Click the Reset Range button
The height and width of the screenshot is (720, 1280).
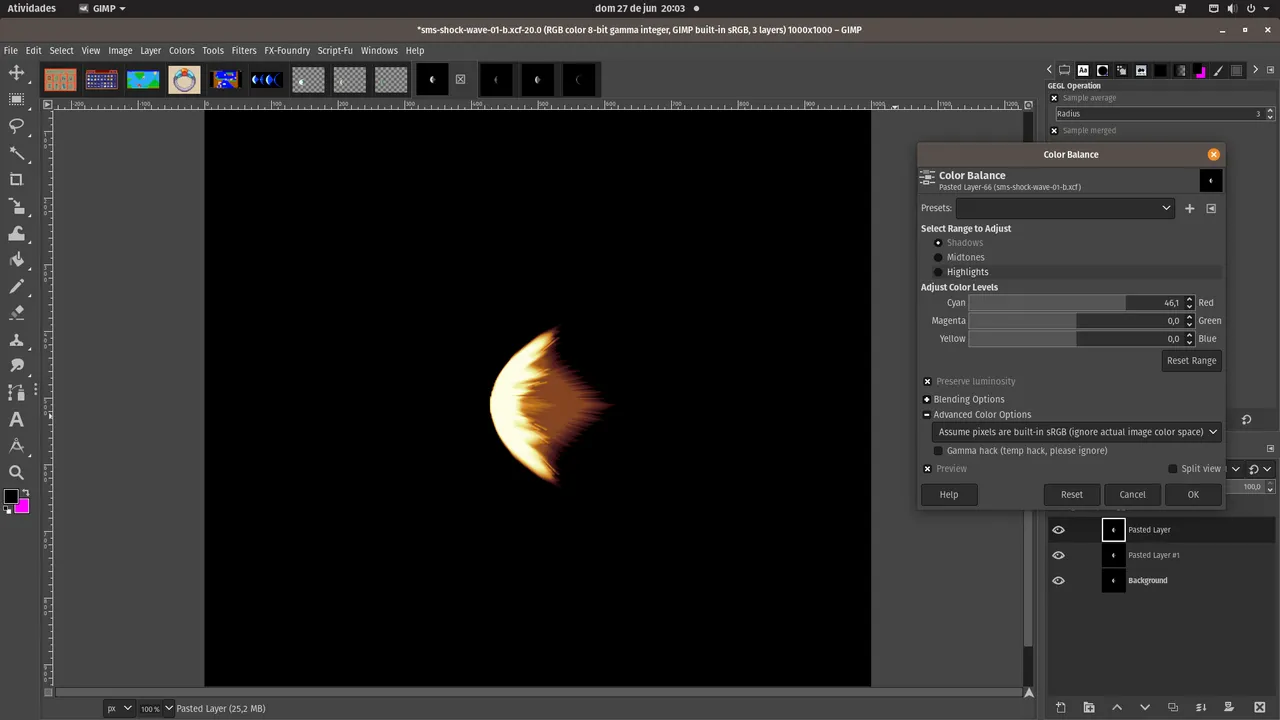pos(1191,361)
